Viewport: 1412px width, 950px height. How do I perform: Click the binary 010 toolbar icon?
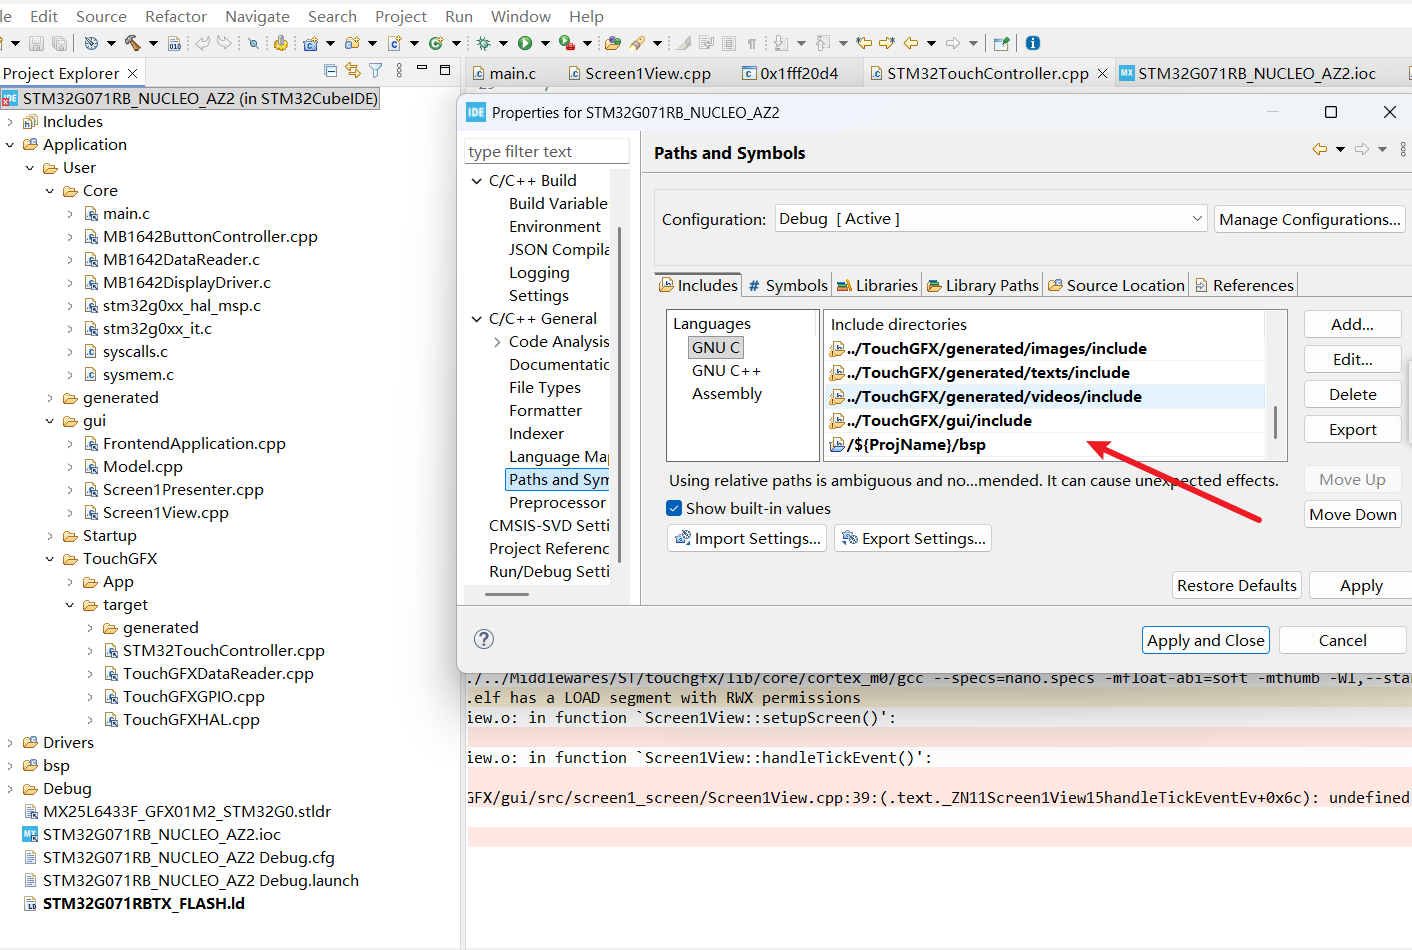click(x=174, y=43)
